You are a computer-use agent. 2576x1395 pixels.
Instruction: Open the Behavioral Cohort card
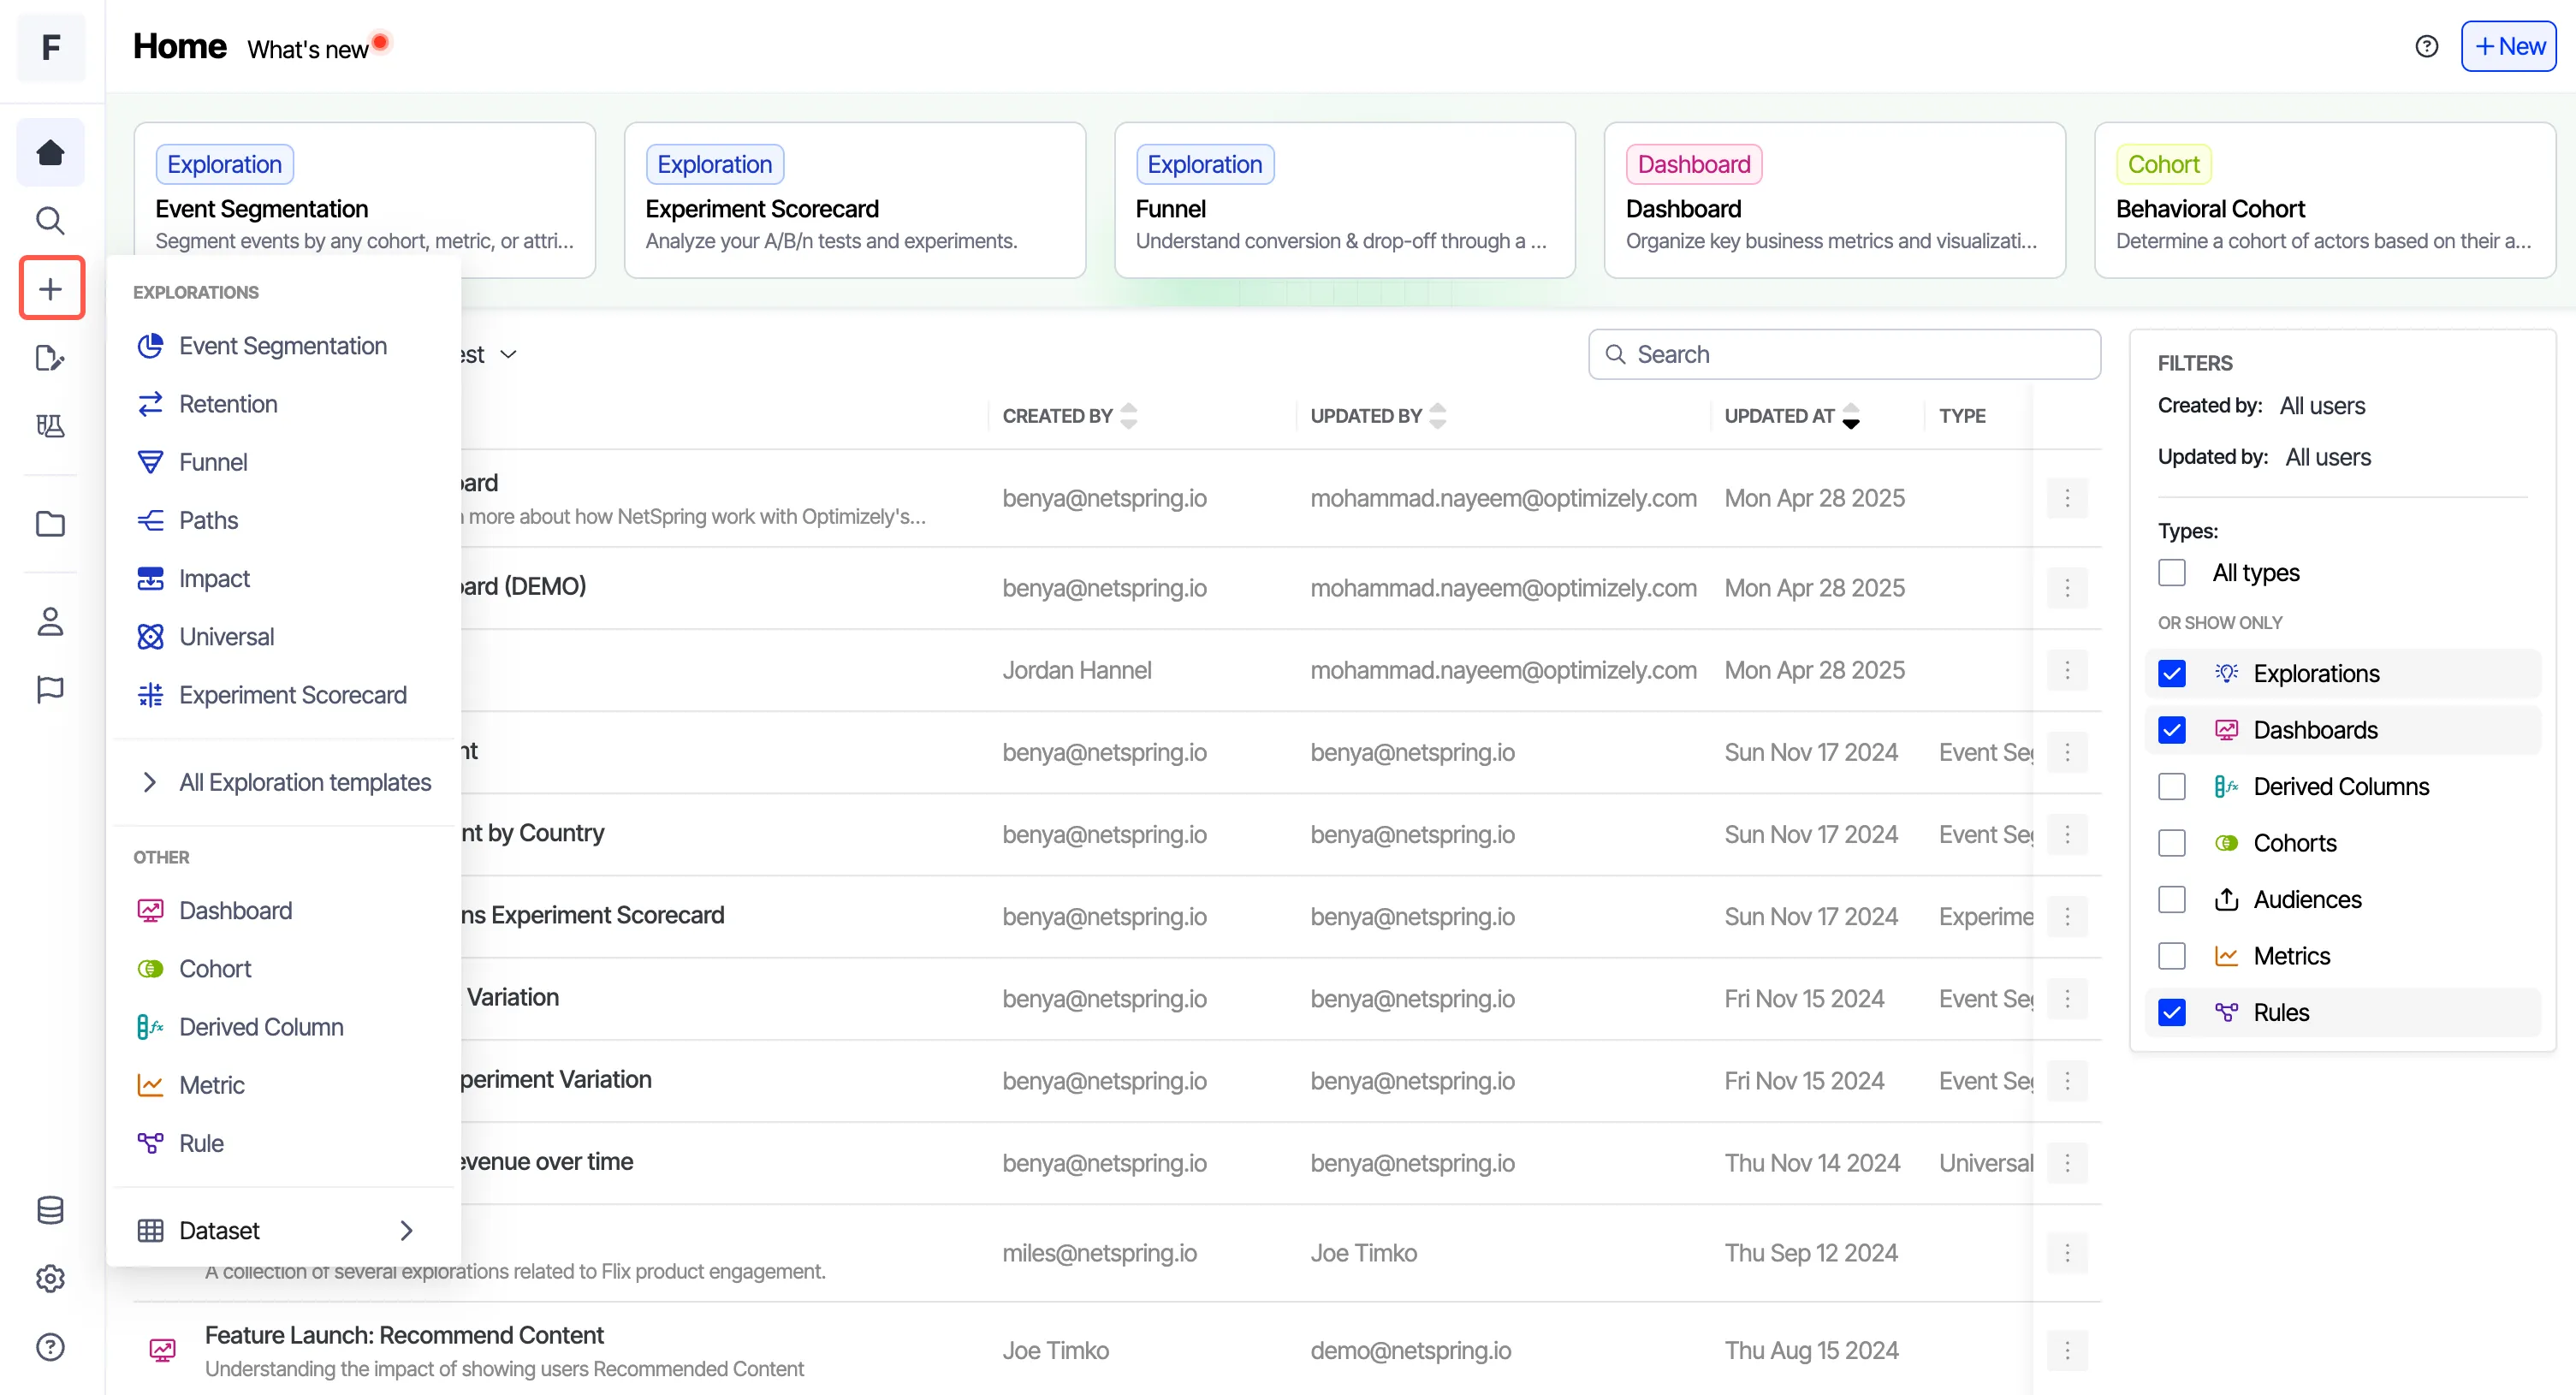2325,200
